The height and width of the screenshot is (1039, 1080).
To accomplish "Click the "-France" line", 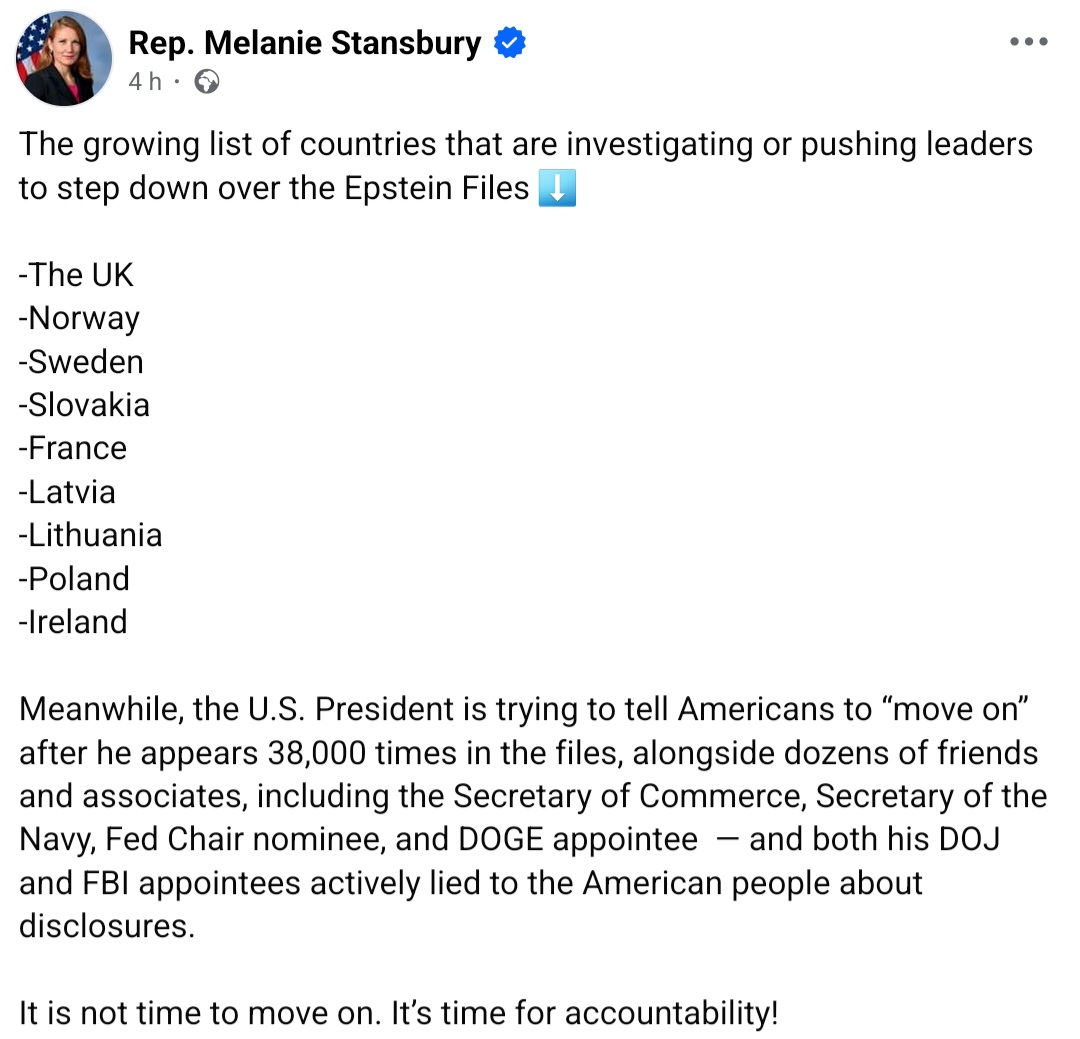I will point(74,448).
